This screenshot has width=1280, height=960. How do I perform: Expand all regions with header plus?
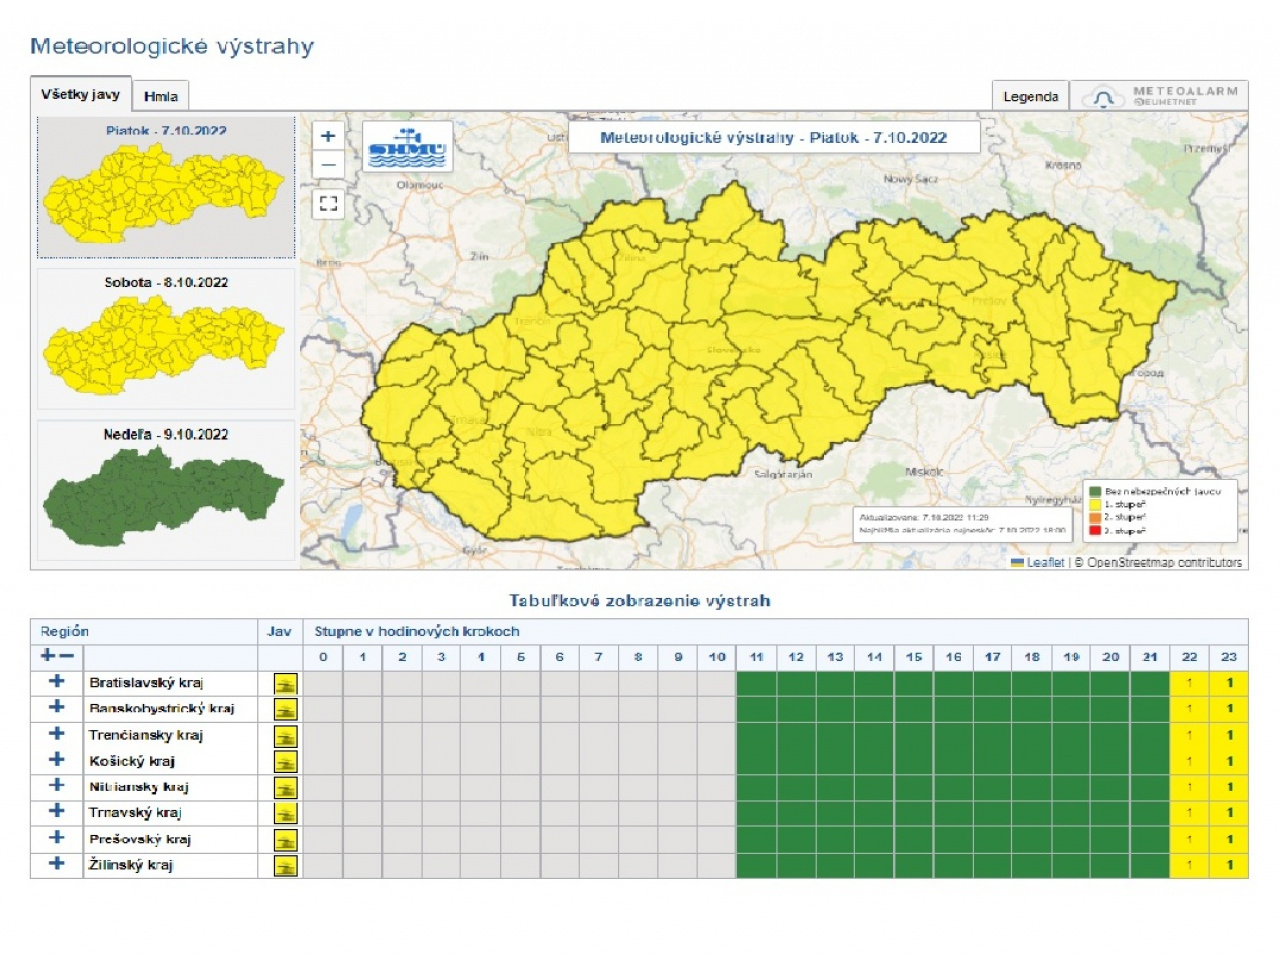click(x=47, y=656)
